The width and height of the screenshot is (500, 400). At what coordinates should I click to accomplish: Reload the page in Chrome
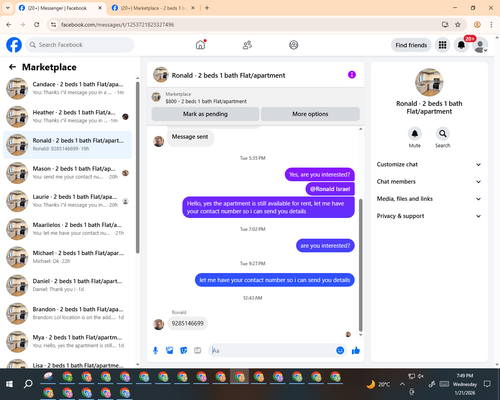pos(37,24)
